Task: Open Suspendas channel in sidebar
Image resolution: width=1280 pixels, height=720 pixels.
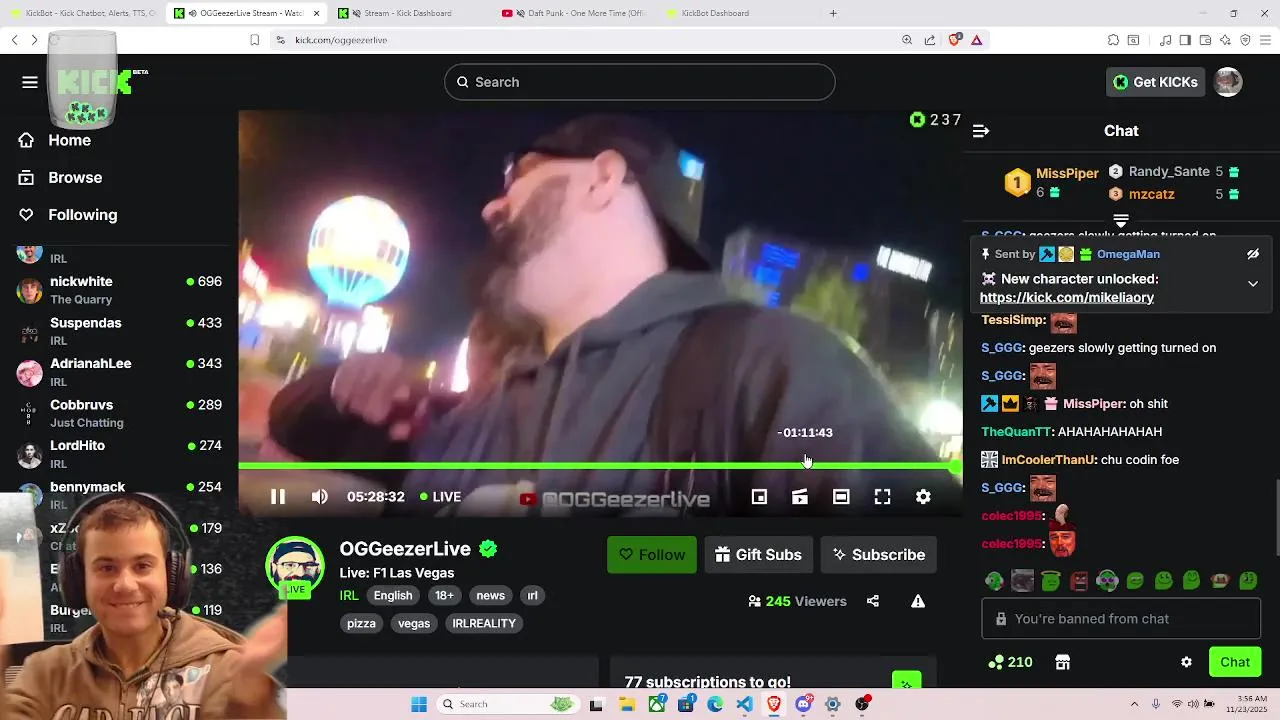Action: [x=119, y=331]
